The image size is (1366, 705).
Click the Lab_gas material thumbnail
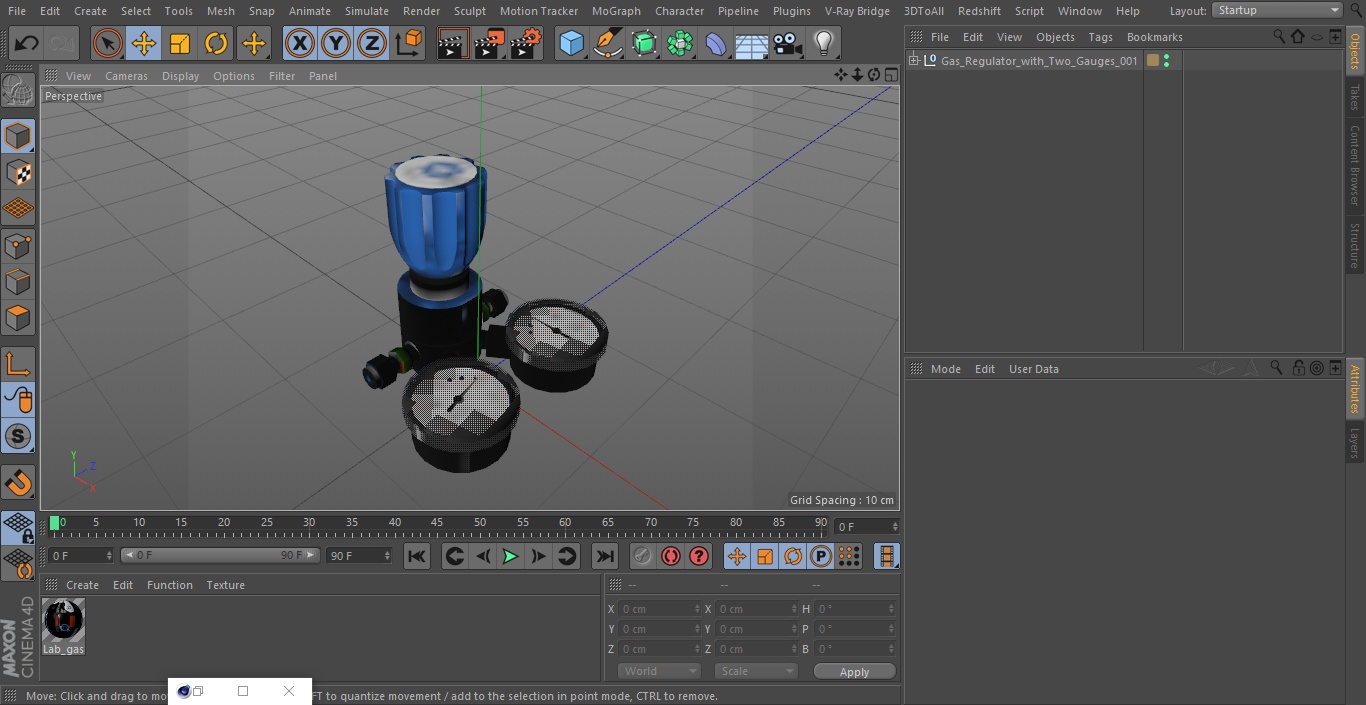[64, 621]
